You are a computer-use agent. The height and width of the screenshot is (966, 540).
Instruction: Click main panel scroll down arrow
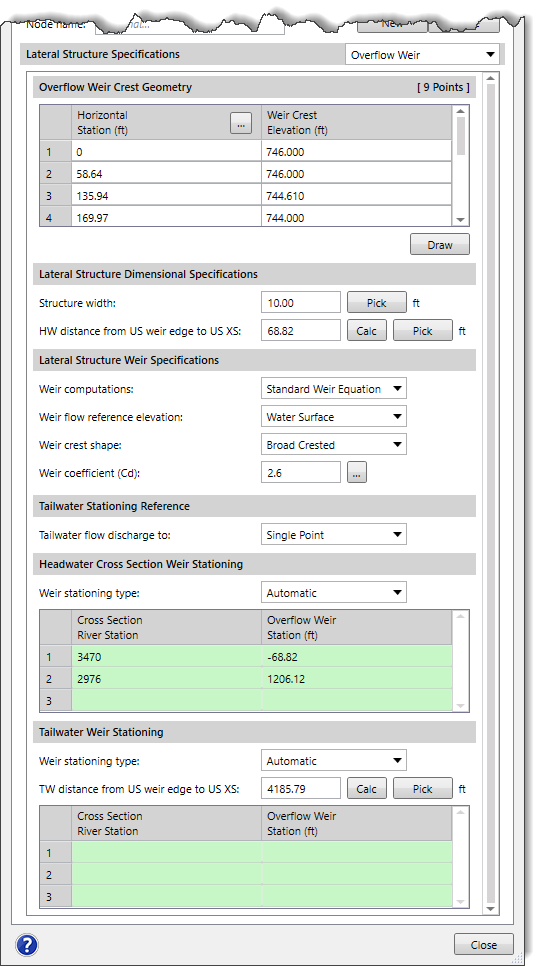[491, 908]
